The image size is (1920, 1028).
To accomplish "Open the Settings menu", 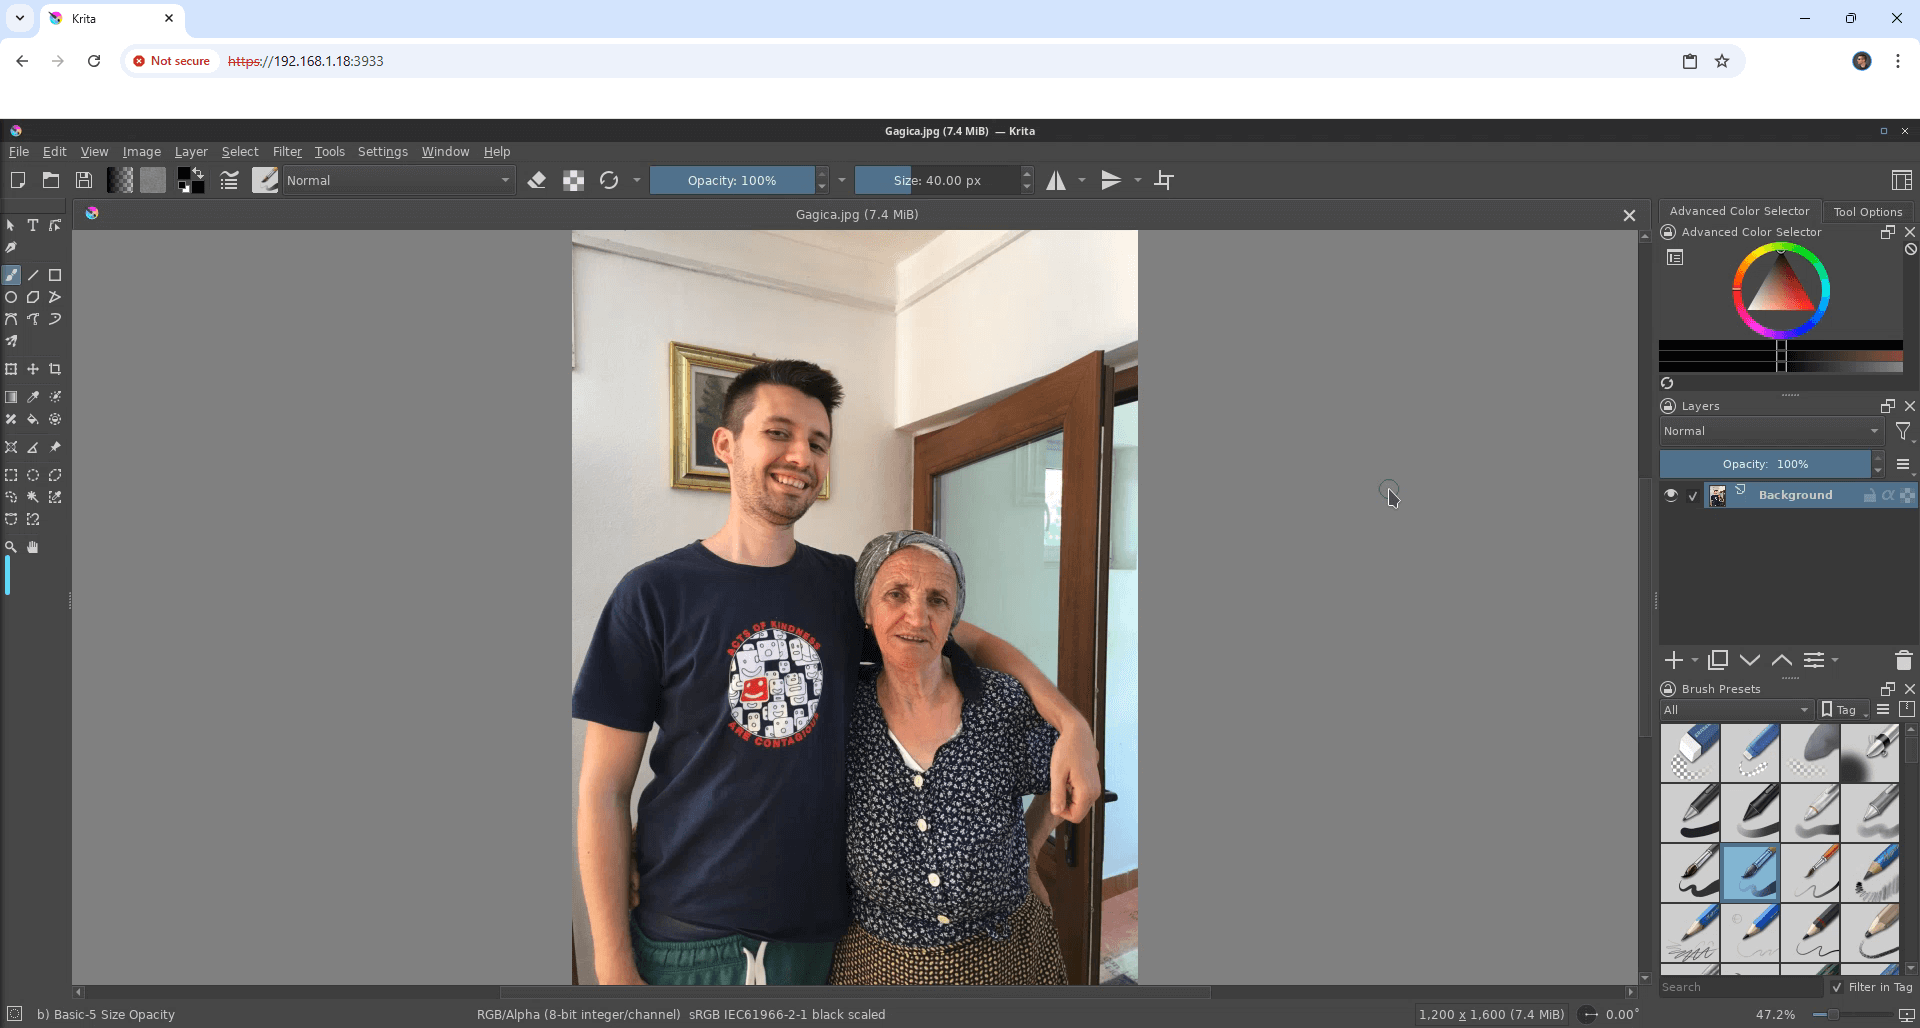I will 383,152.
